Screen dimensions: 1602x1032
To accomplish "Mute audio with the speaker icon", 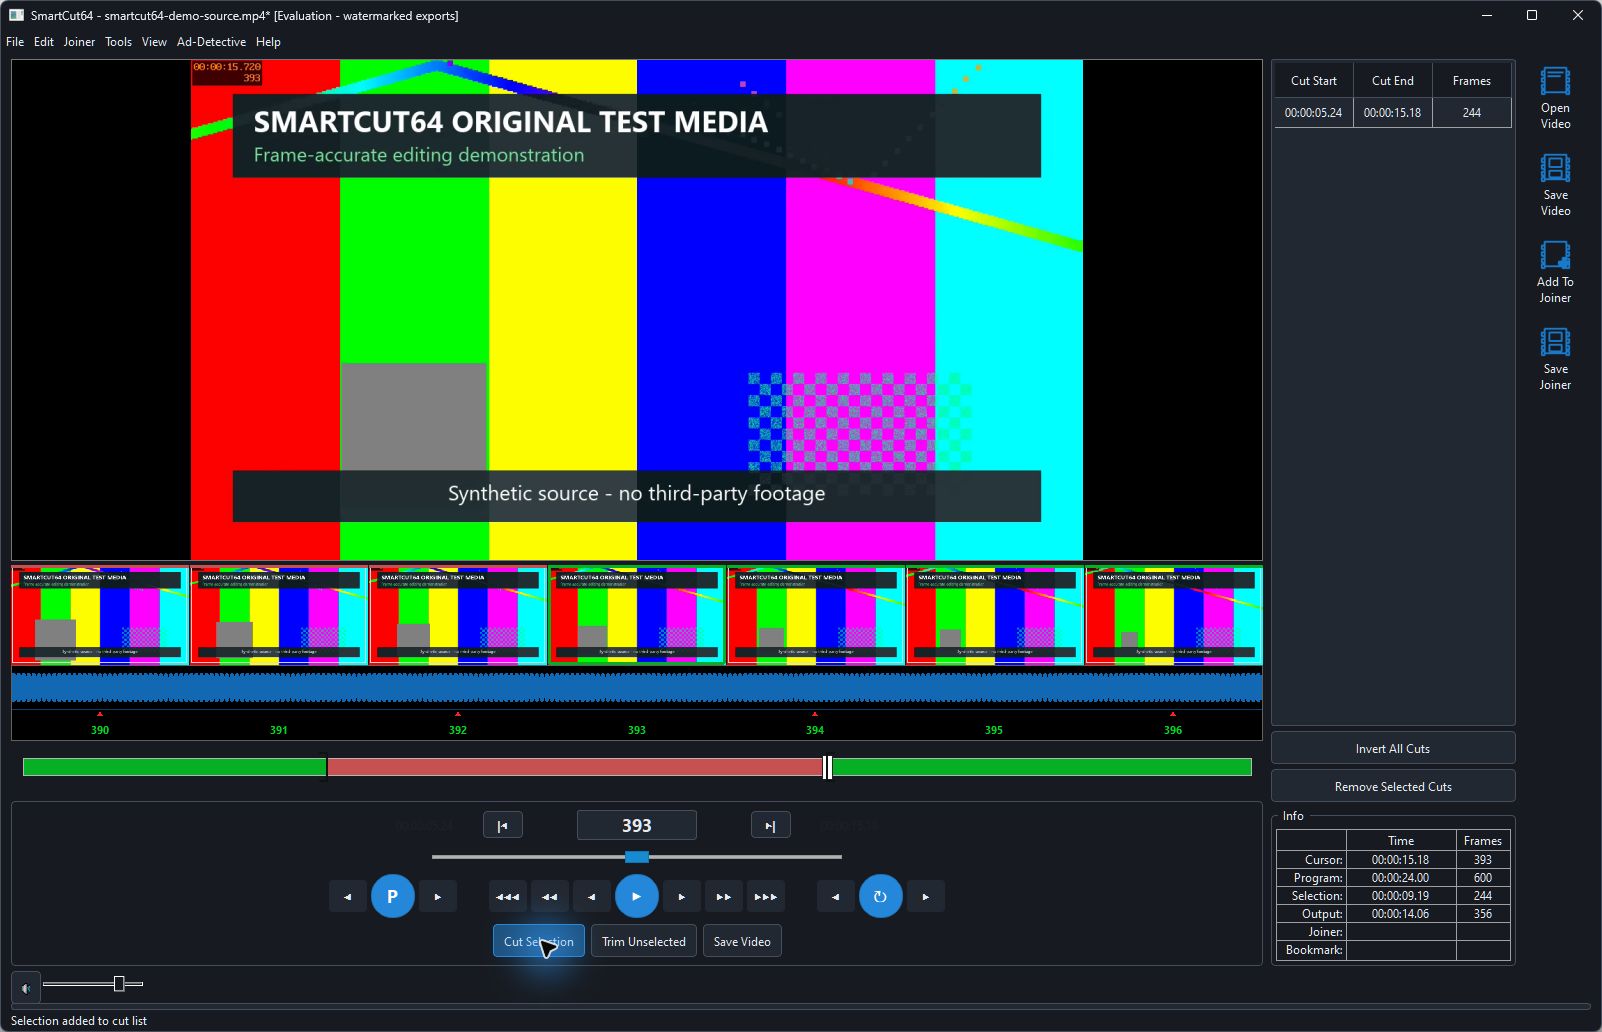I will 26,988.
